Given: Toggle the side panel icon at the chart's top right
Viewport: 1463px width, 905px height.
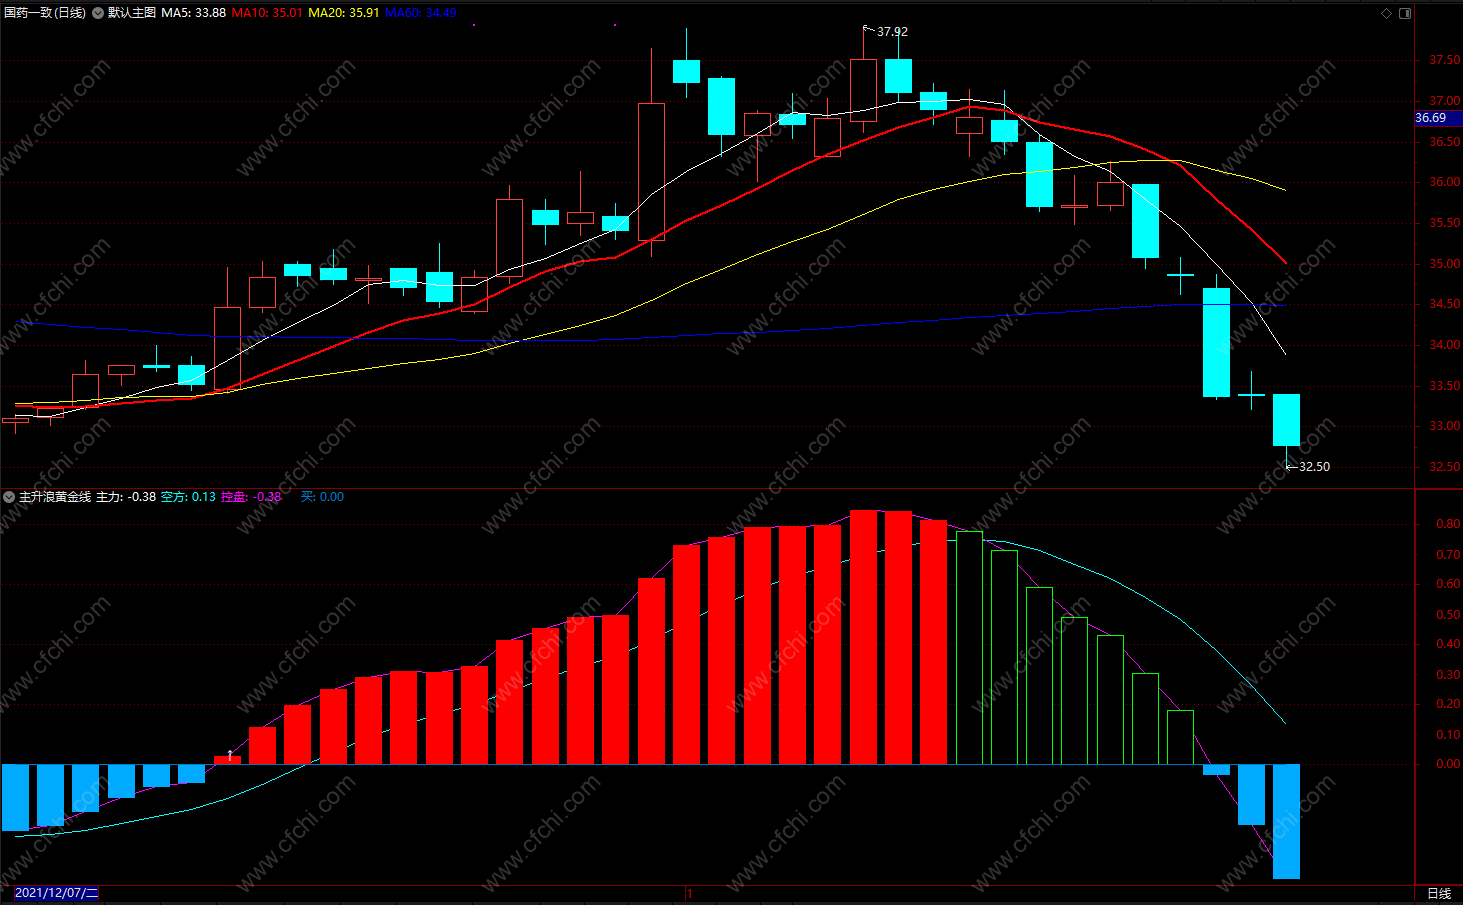Looking at the screenshot, I should click(x=1405, y=13).
